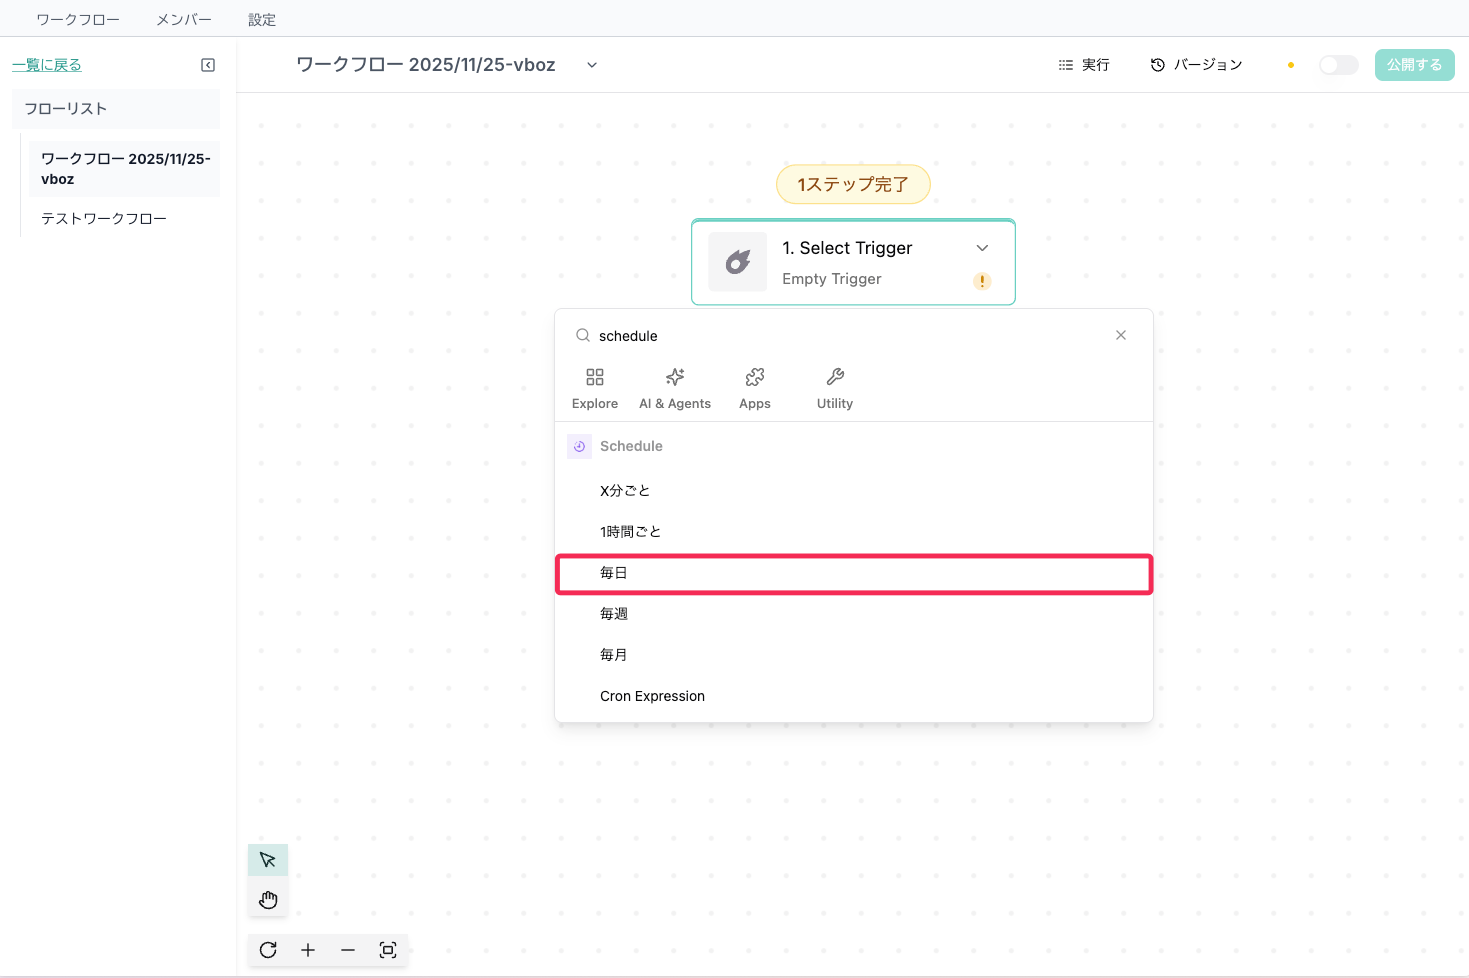The image size is (1469, 978).
Task: Collapse the sidebar panel icon
Action: pos(208,65)
